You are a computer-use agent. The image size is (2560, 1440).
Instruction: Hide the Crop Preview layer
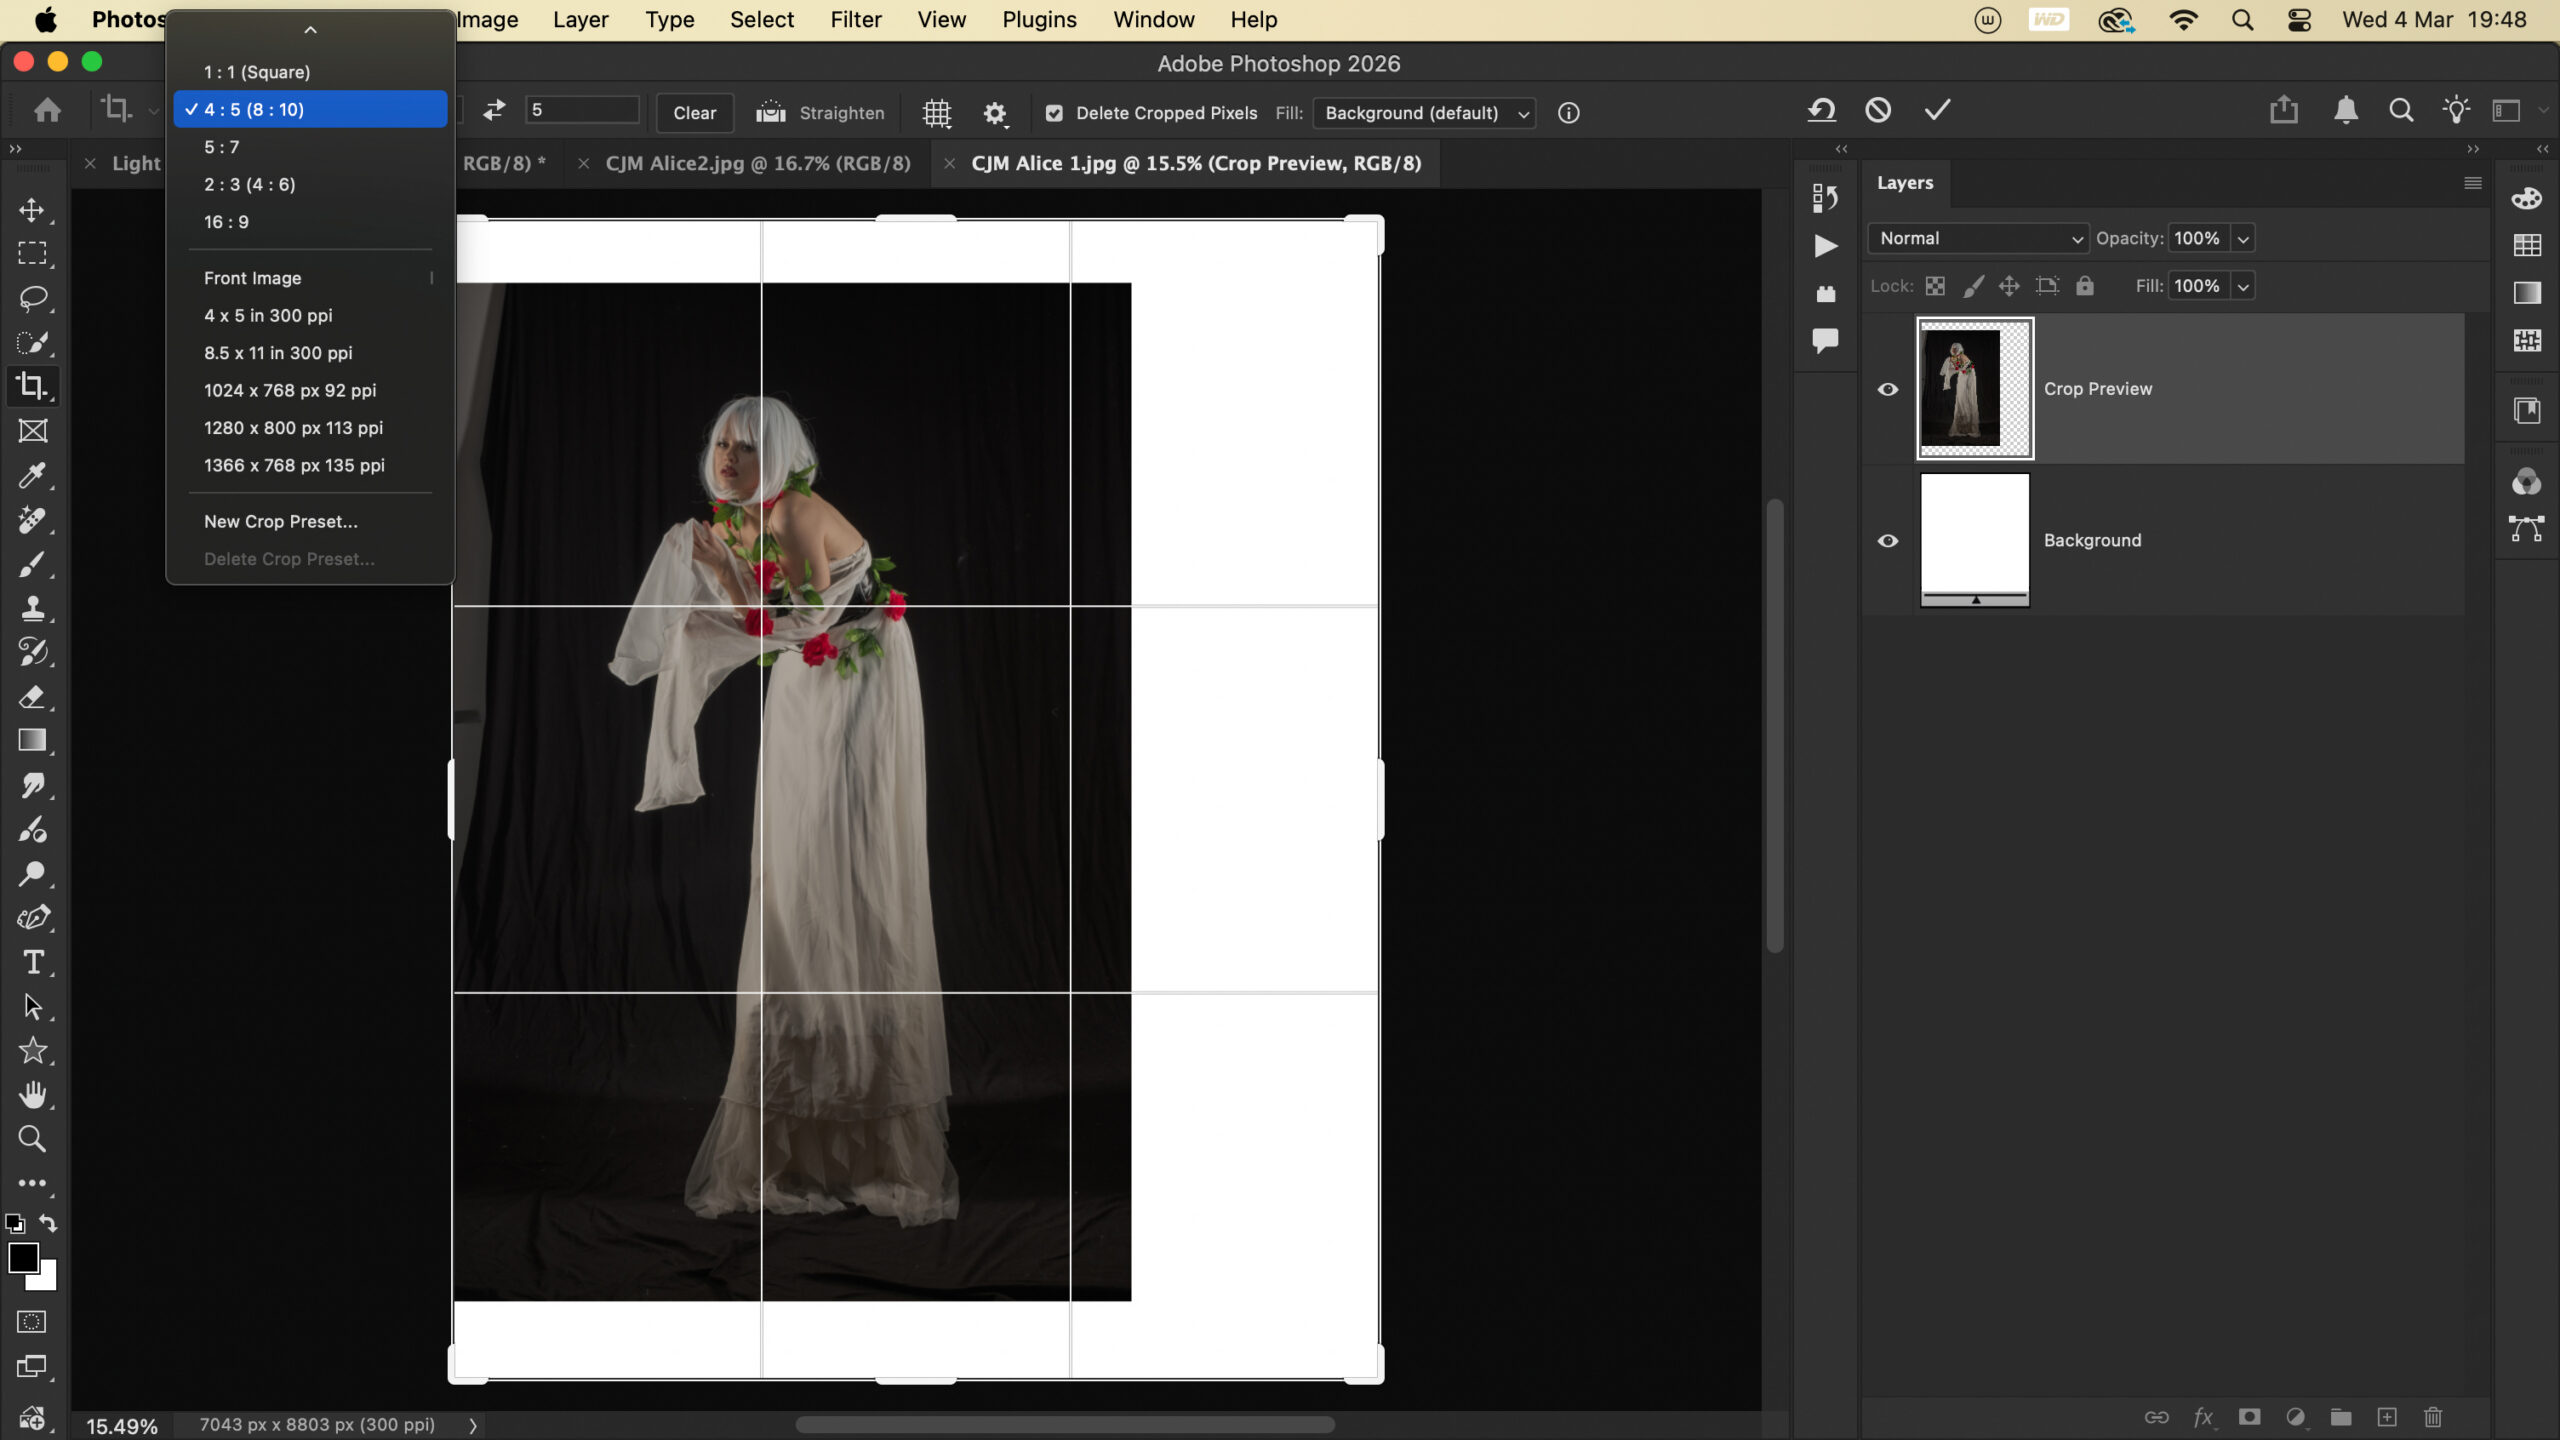pos(1887,389)
